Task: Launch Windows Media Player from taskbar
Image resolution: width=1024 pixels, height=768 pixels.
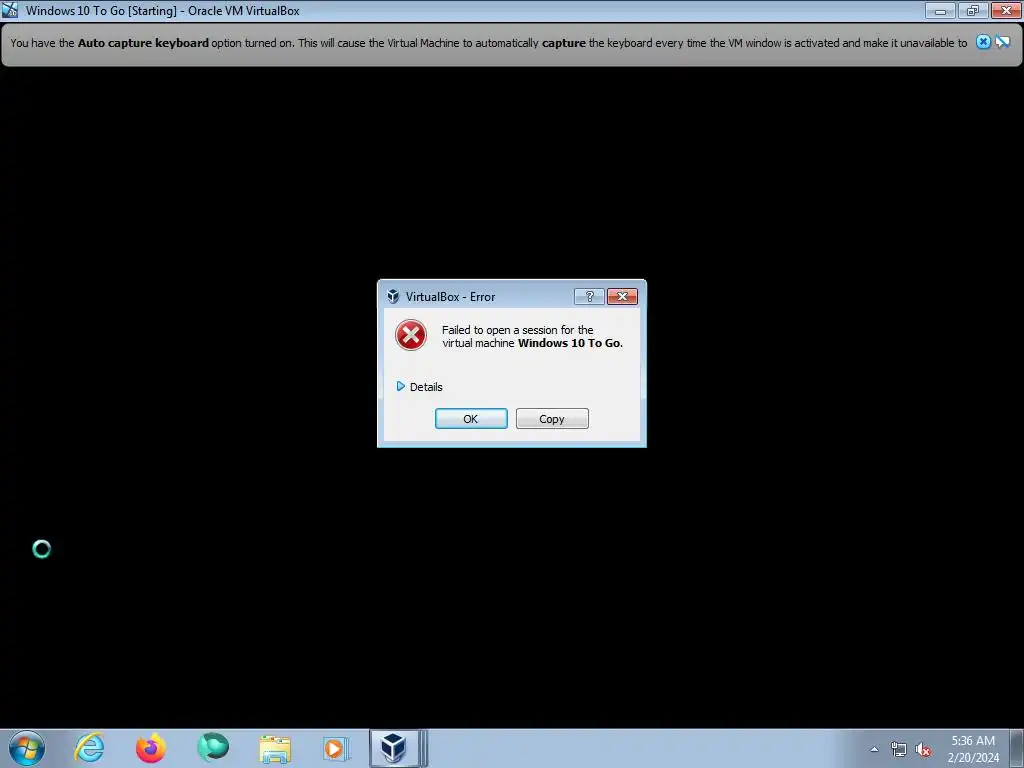Action: tap(336, 748)
